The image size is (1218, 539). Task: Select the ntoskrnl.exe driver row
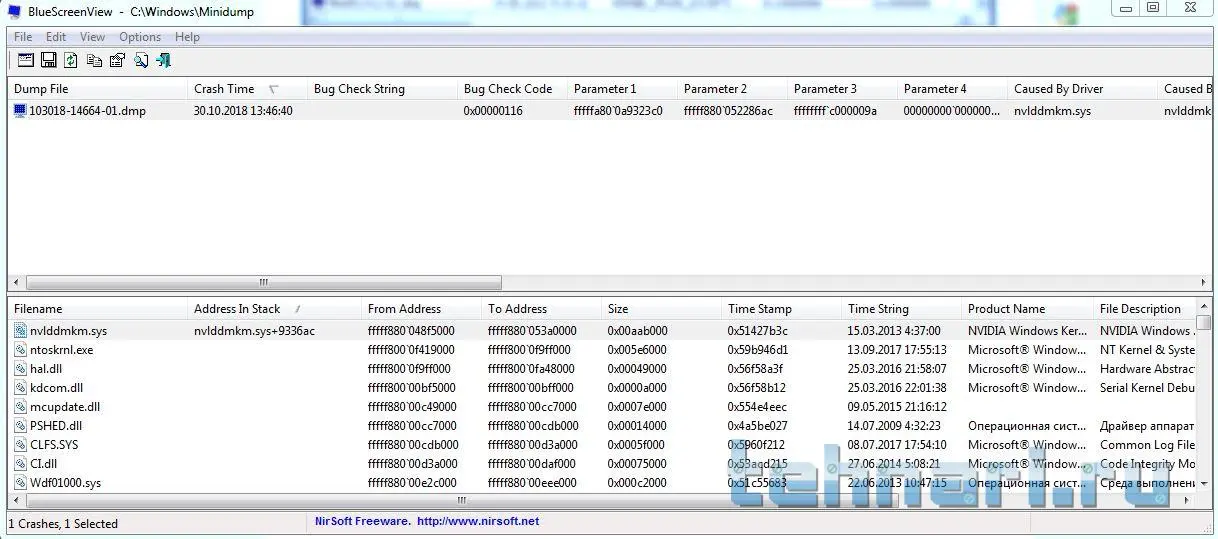click(61, 350)
